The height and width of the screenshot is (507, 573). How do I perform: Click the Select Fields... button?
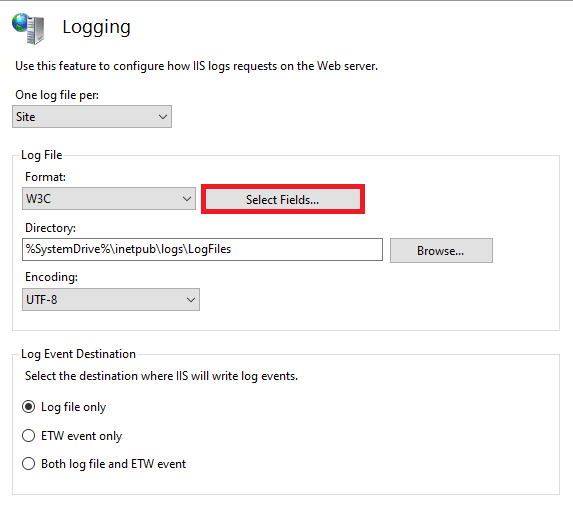pyautogui.click(x=282, y=199)
